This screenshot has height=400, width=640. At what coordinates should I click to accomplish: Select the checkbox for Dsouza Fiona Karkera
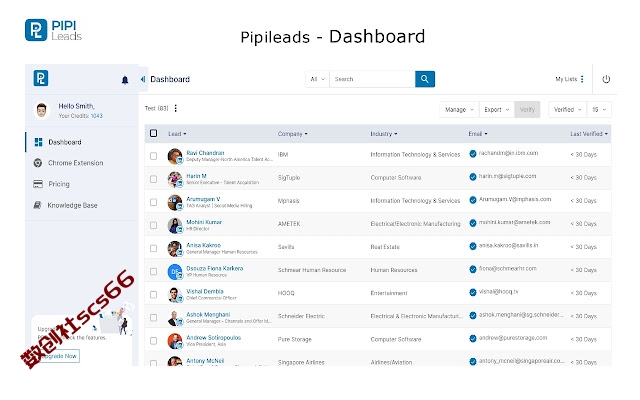(153, 271)
